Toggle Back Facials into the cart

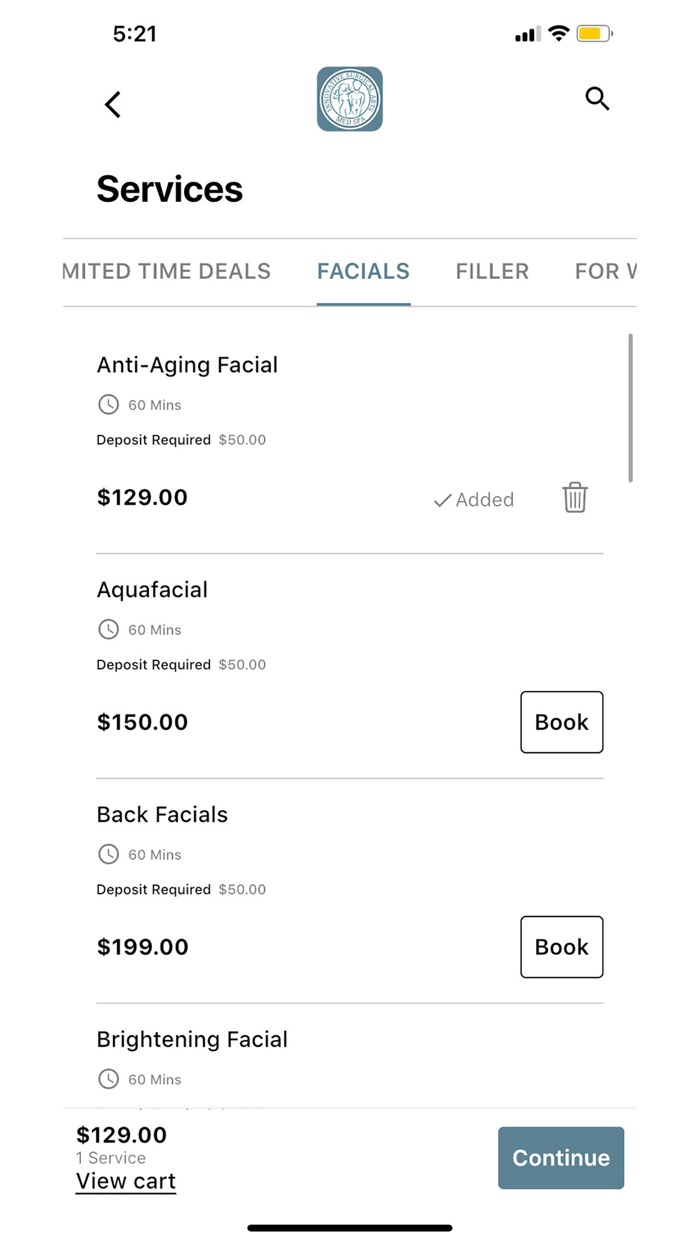562,947
